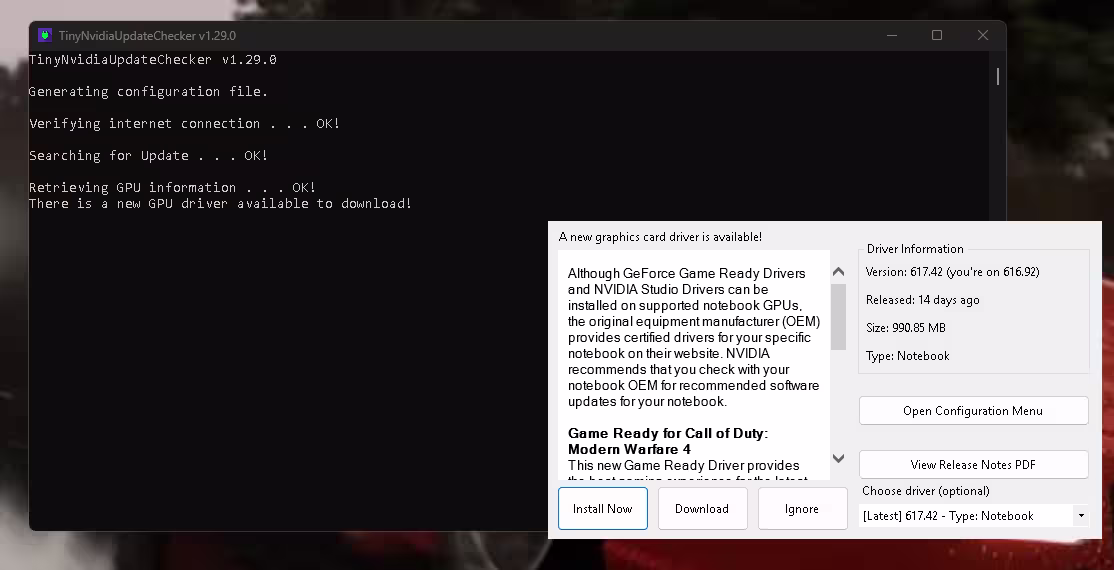Click 'Choose driver (optional)' label
1114x570 pixels.
pos(926,491)
